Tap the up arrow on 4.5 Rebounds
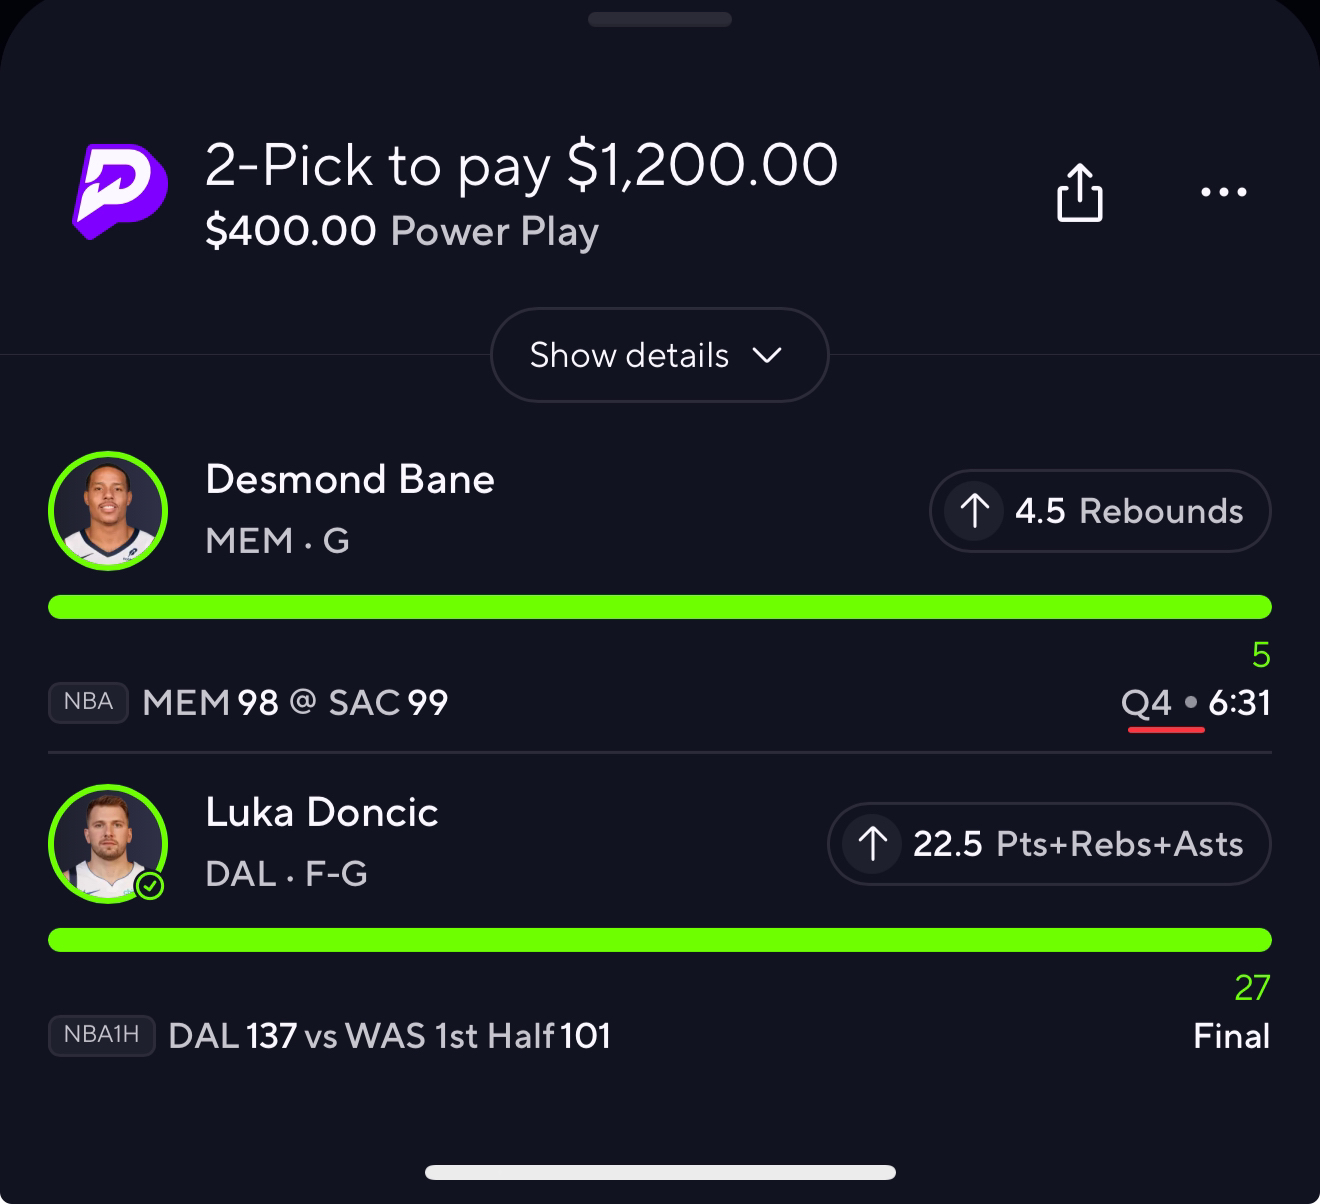Viewport: 1320px width, 1204px height. coord(974,511)
